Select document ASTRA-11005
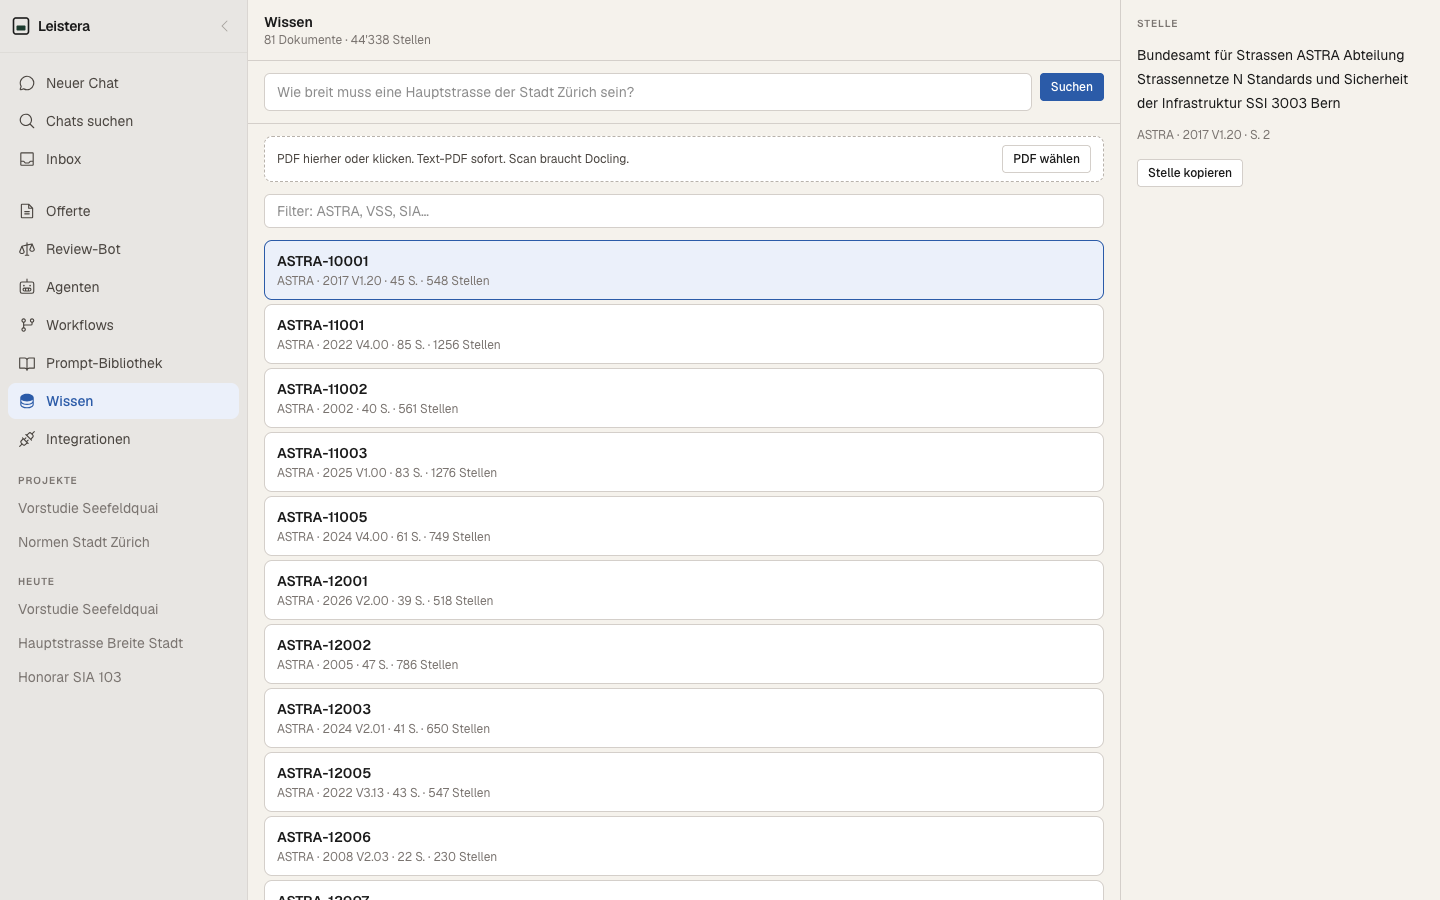Viewport: 1440px width, 900px height. click(x=684, y=526)
